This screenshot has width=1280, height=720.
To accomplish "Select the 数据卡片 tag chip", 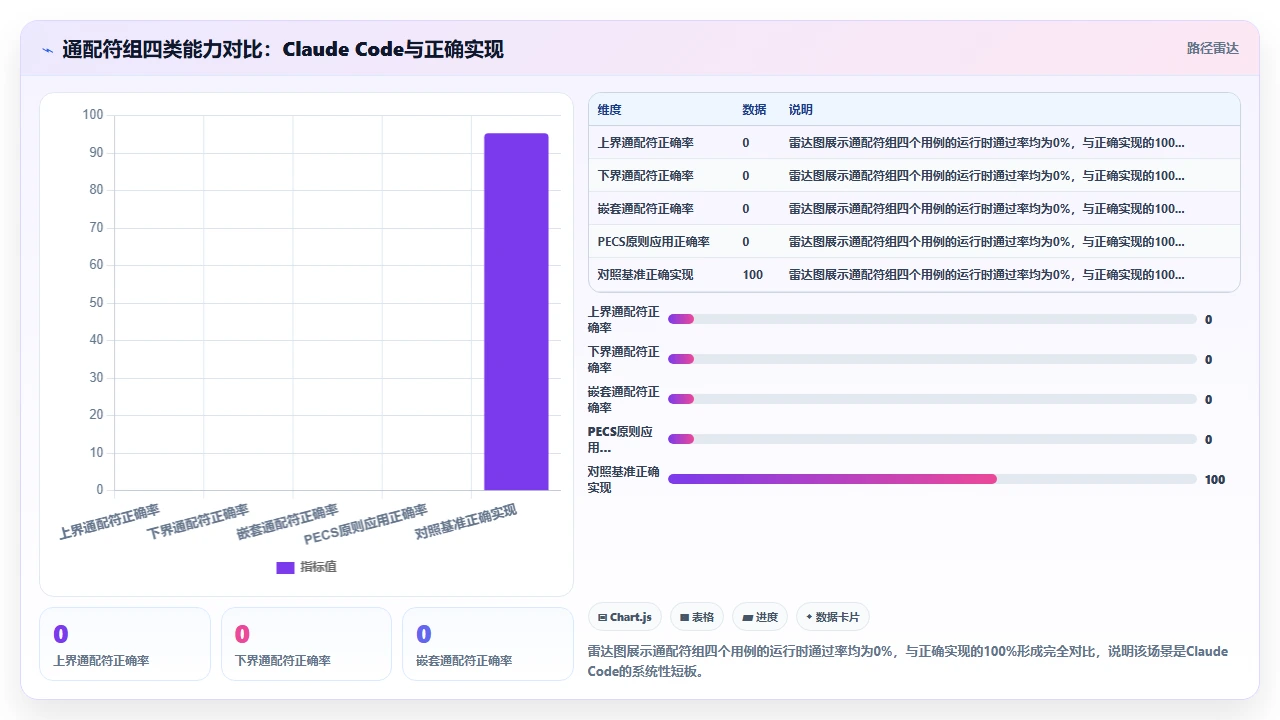I will pos(833,617).
